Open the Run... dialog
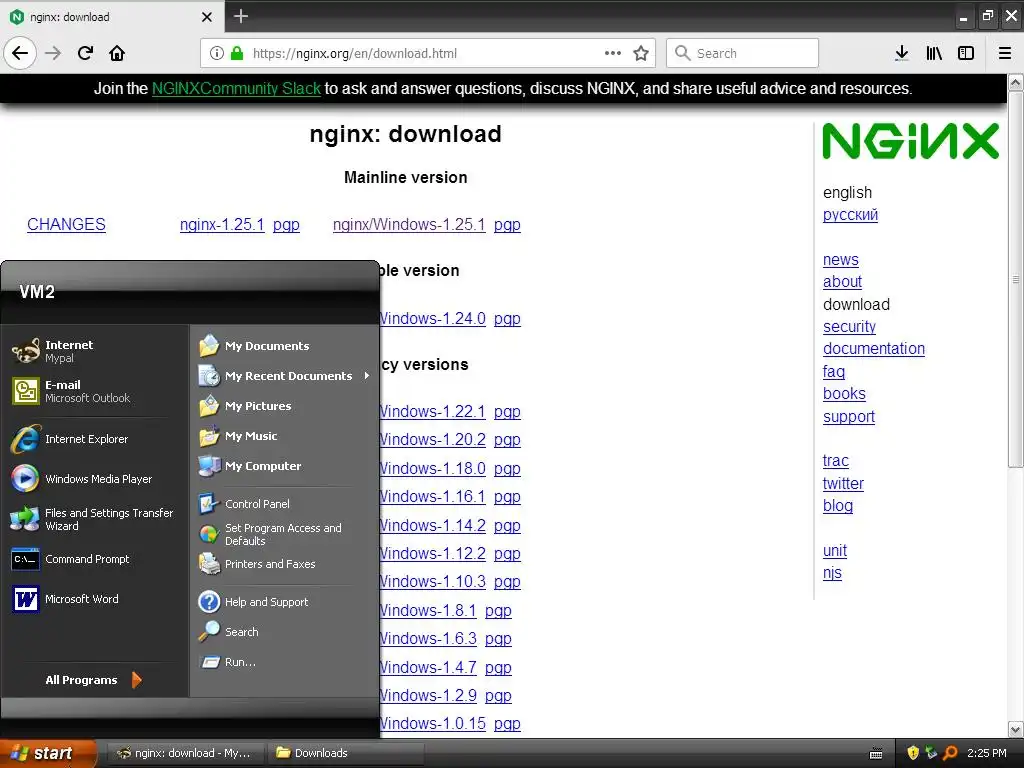Viewport: 1024px width, 768px height. tap(284, 662)
